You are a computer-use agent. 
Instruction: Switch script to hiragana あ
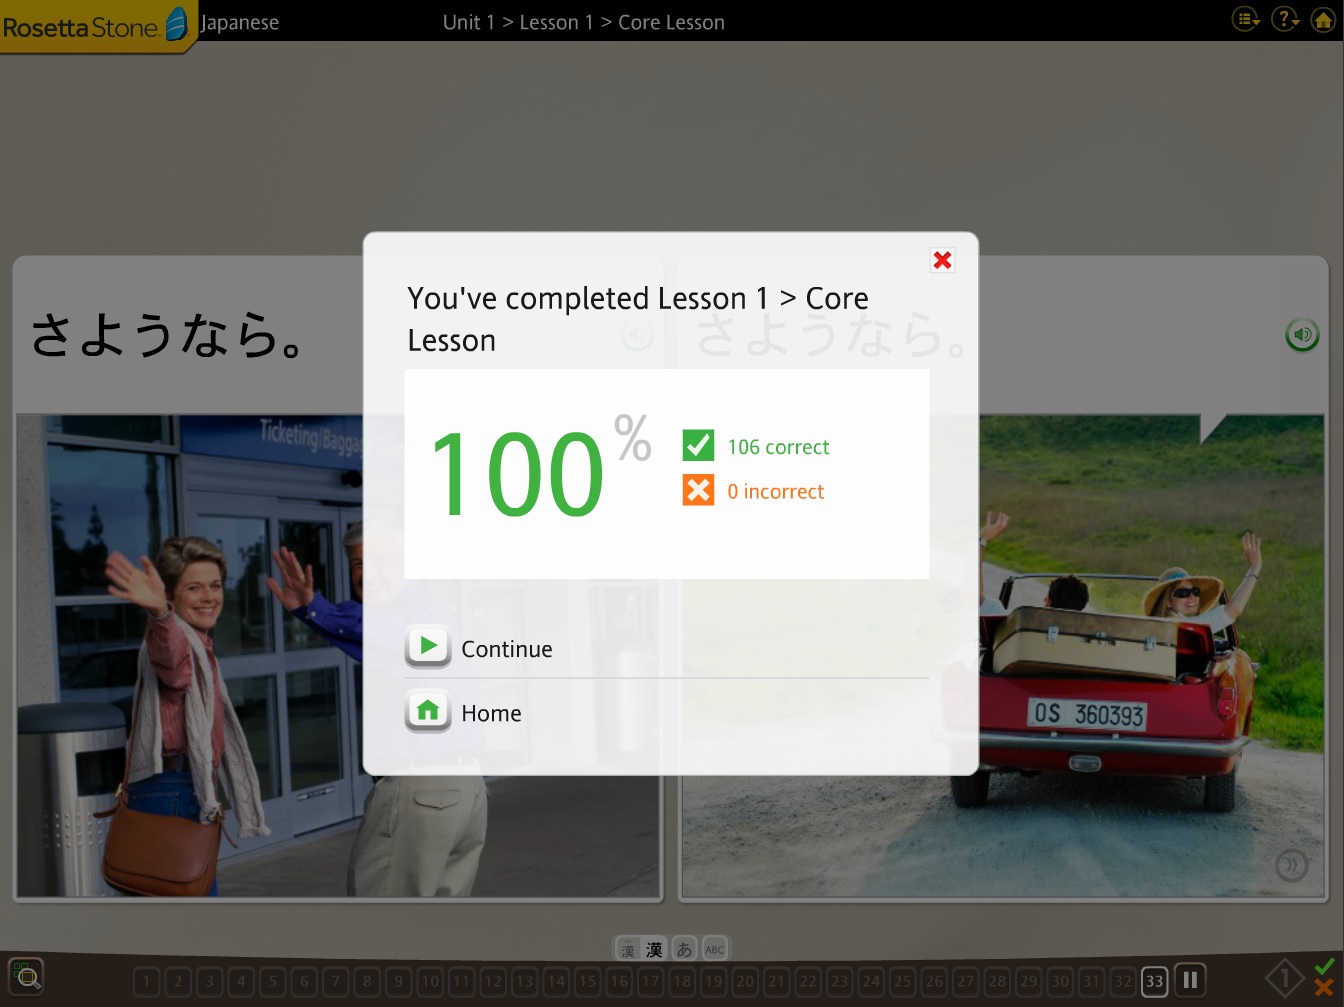coord(684,949)
